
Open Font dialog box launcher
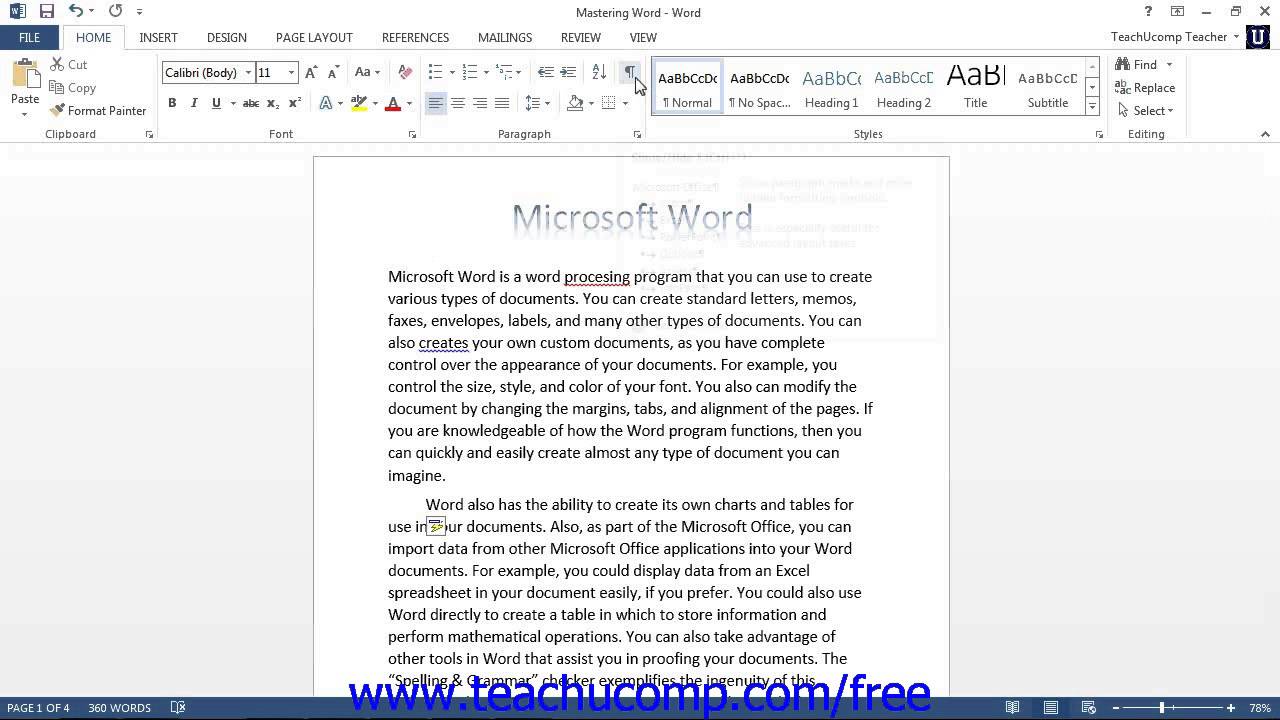tap(411, 134)
